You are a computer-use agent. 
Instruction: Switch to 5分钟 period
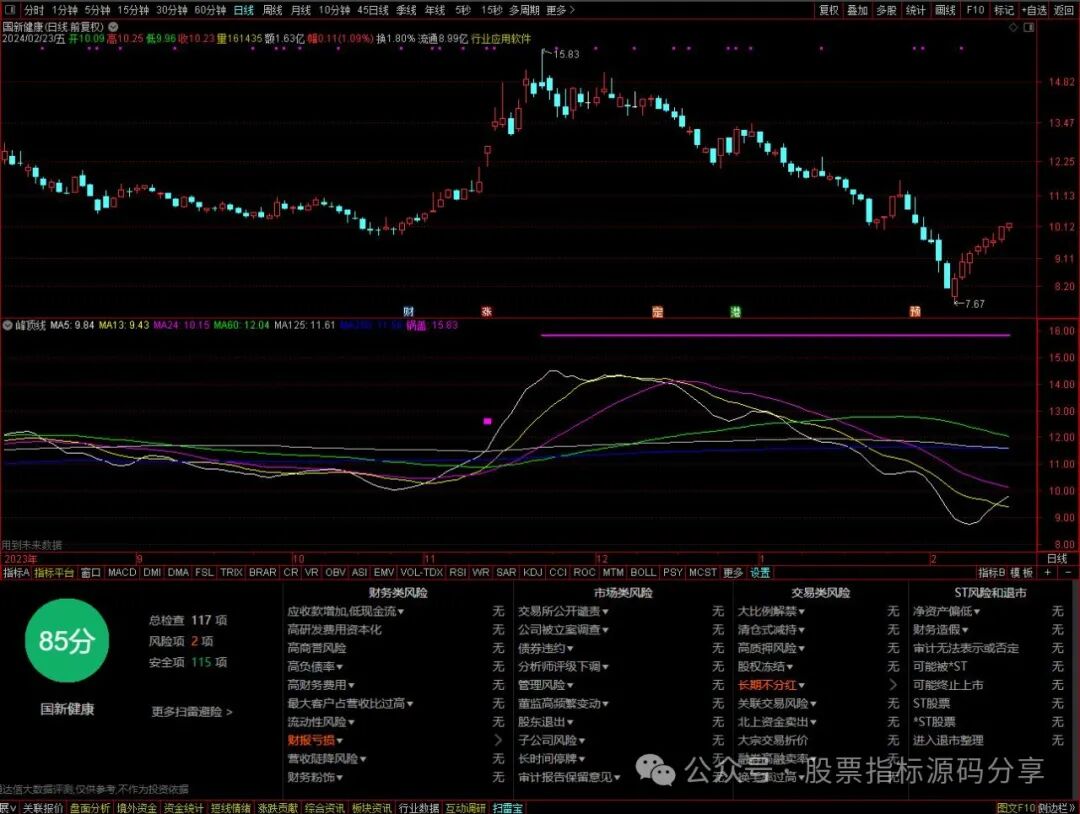pyautogui.click(x=97, y=10)
